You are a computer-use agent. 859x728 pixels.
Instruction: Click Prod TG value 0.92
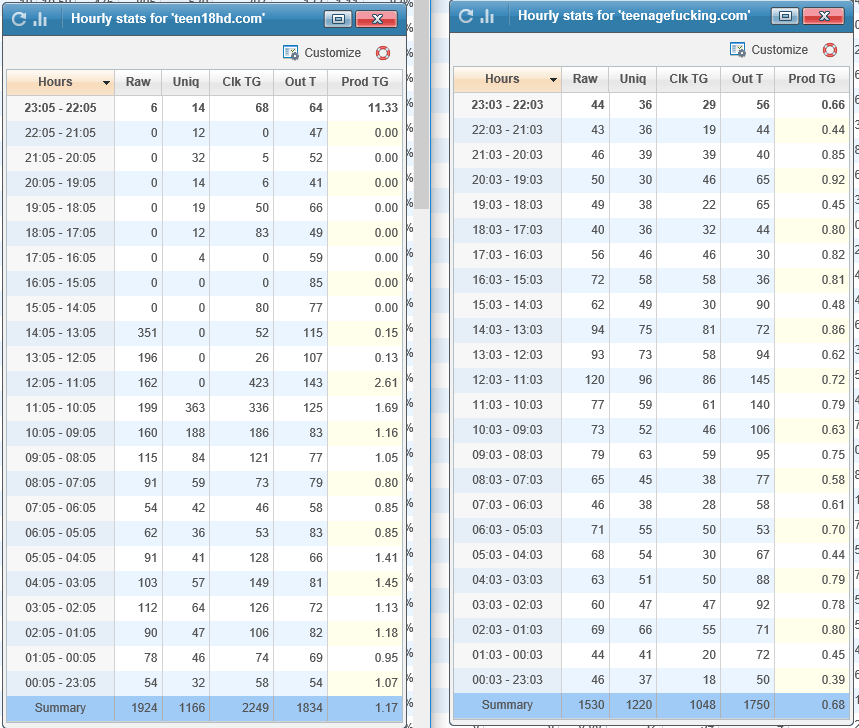pos(833,180)
